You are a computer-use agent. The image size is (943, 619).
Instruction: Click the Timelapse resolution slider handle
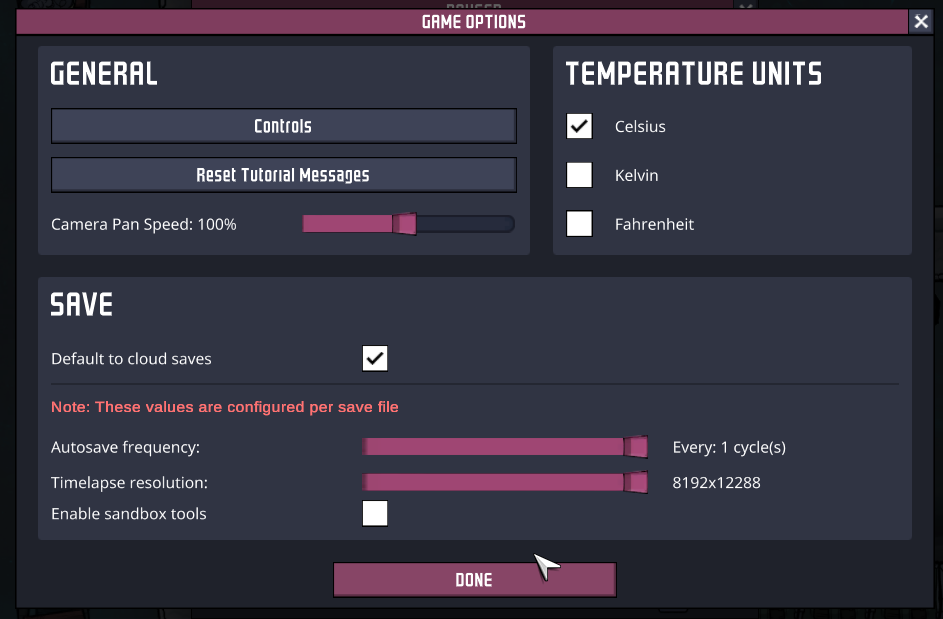(635, 483)
